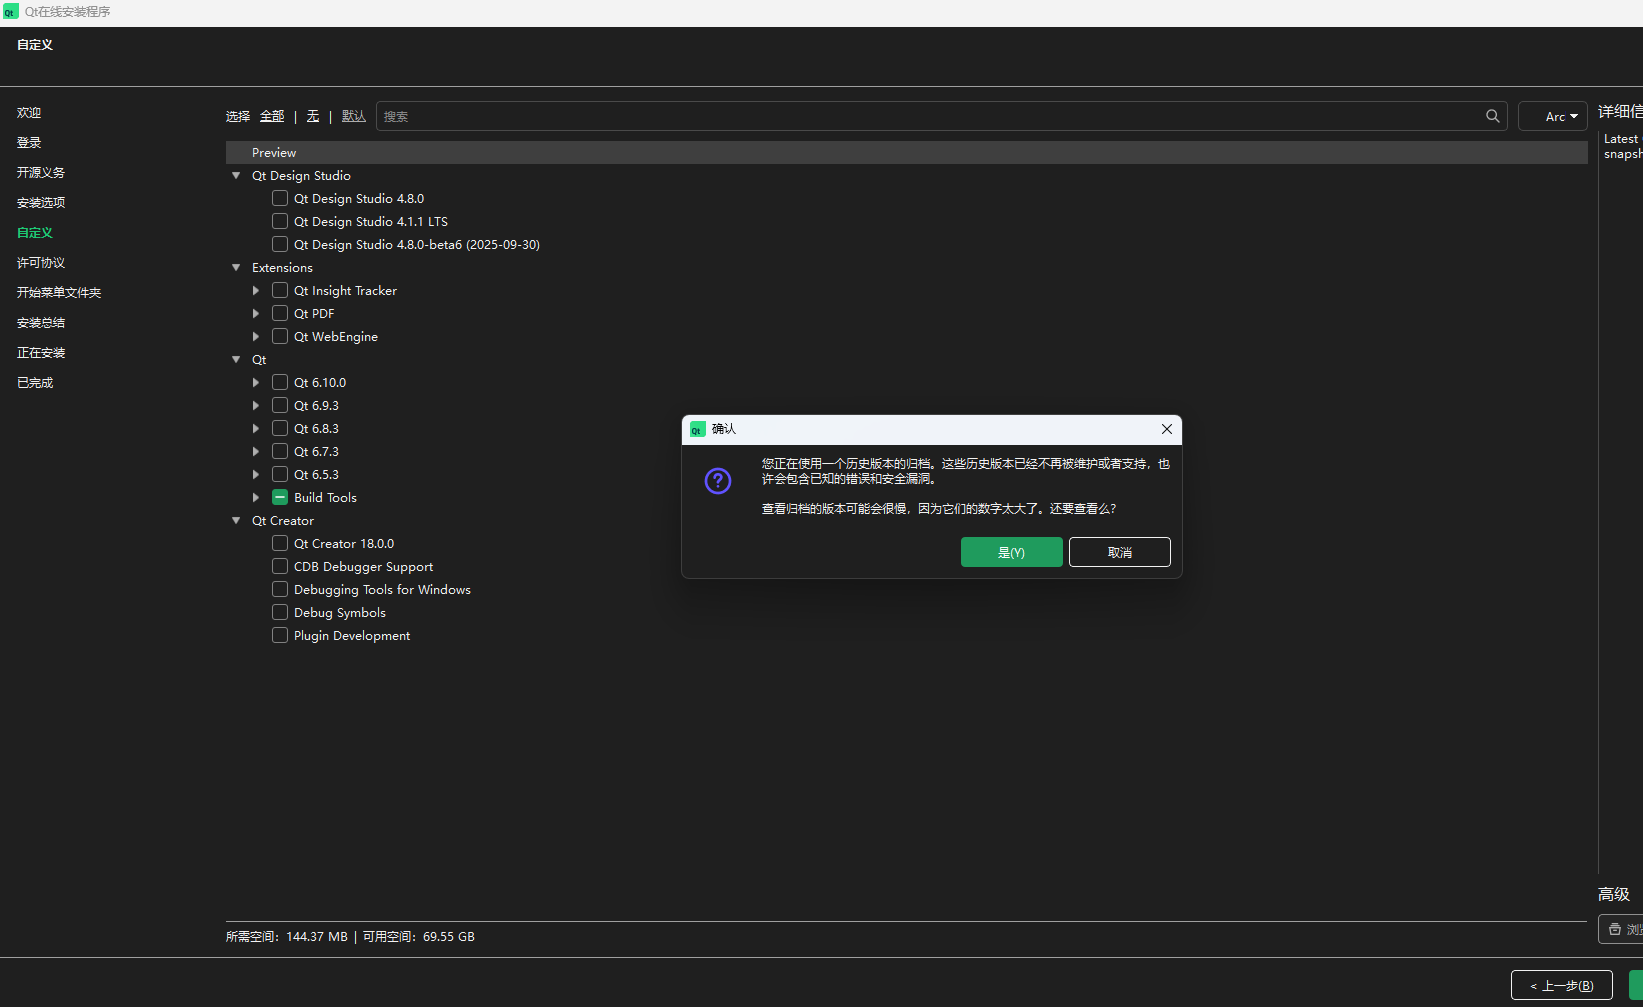Check the Qt 6.5.3 checkbox
Viewport: 1643px width, 1007px height.
coord(280,474)
